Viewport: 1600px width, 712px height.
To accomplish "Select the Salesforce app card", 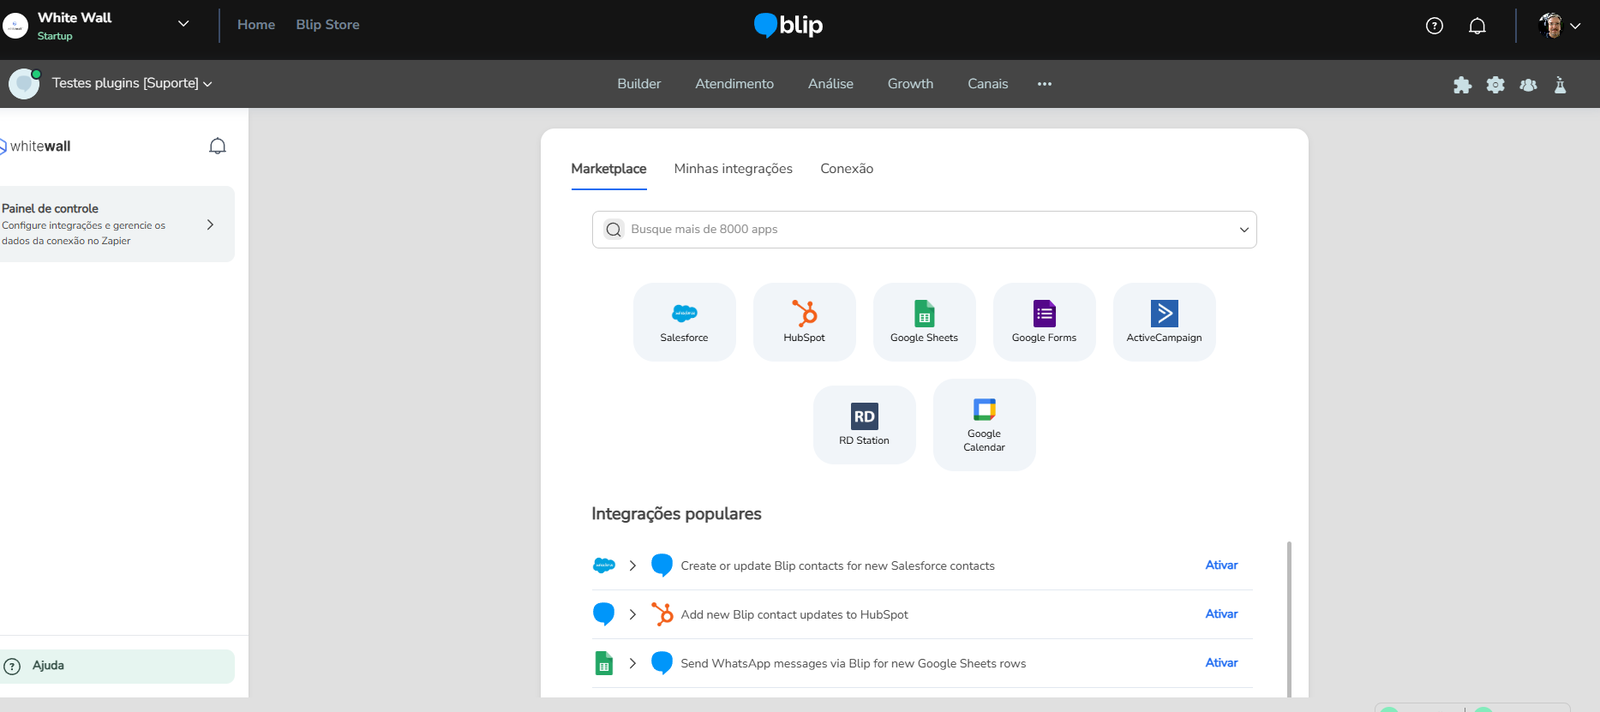I will (x=684, y=322).
